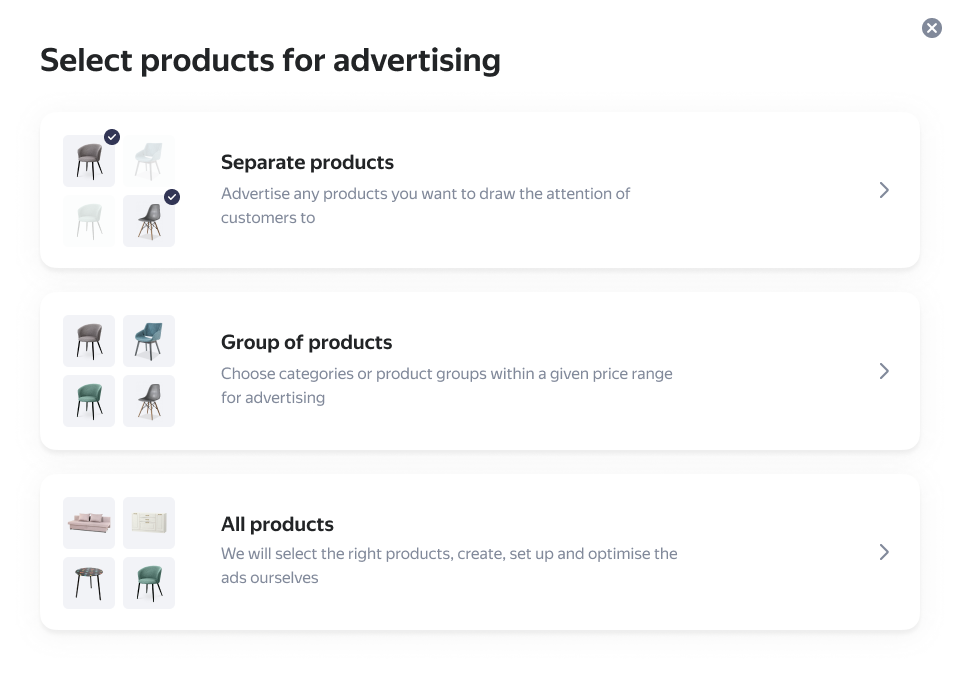Click the green velvet chair in Group of products
Image resolution: width=960 pixels, height=678 pixels.
pyautogui.click(x=89, y=401)
